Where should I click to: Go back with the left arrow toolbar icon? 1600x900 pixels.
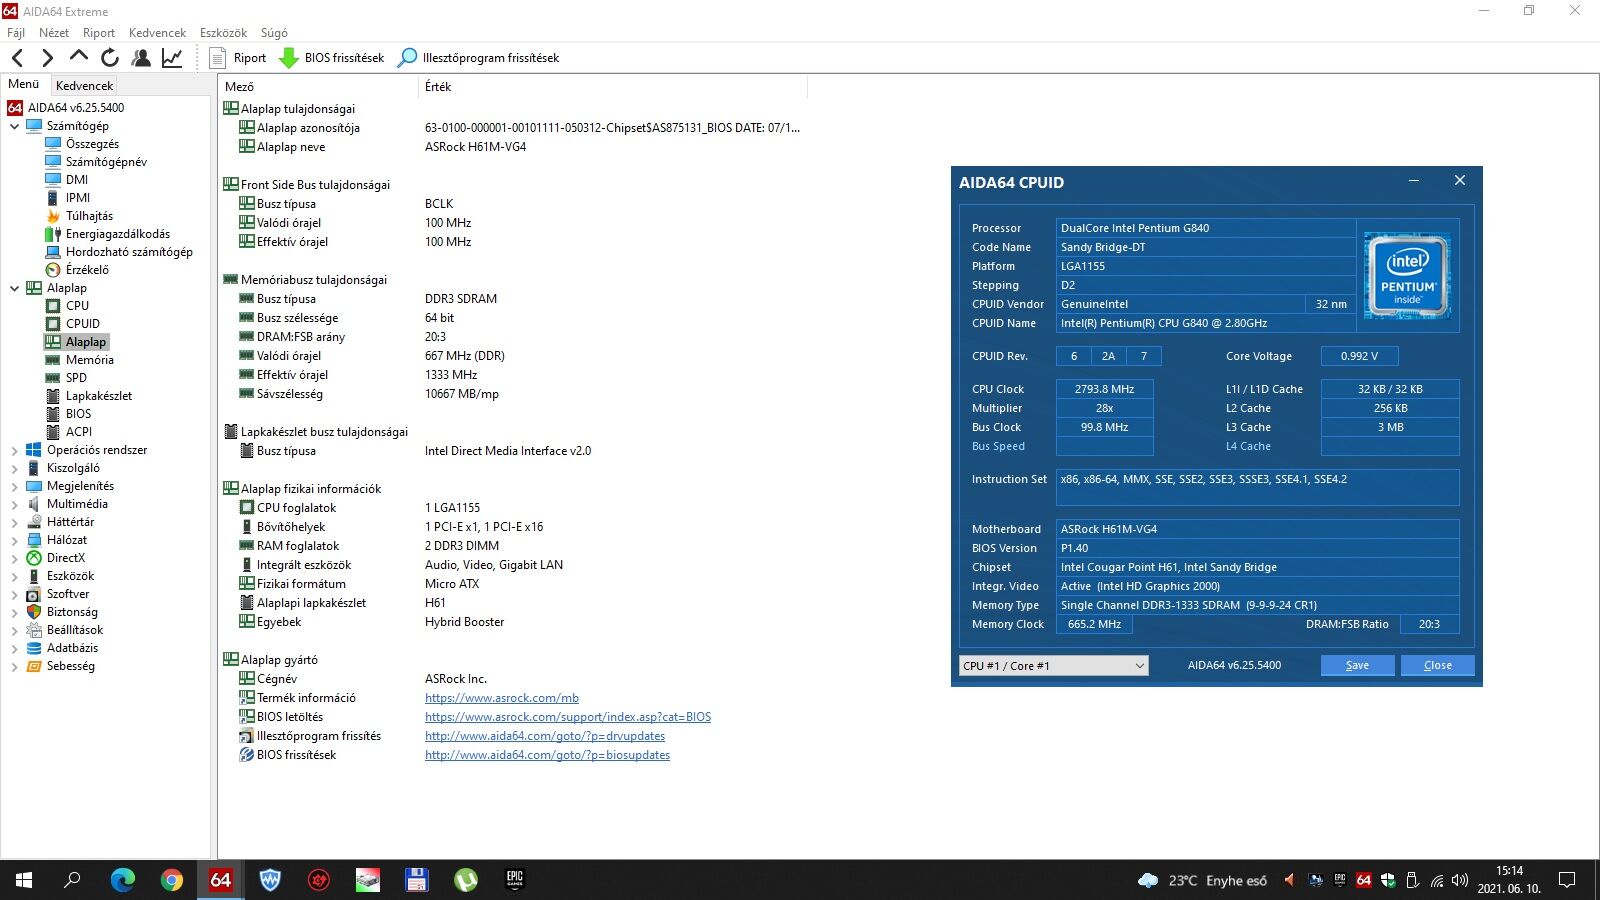pyautogui.click(x=17, y=58)
